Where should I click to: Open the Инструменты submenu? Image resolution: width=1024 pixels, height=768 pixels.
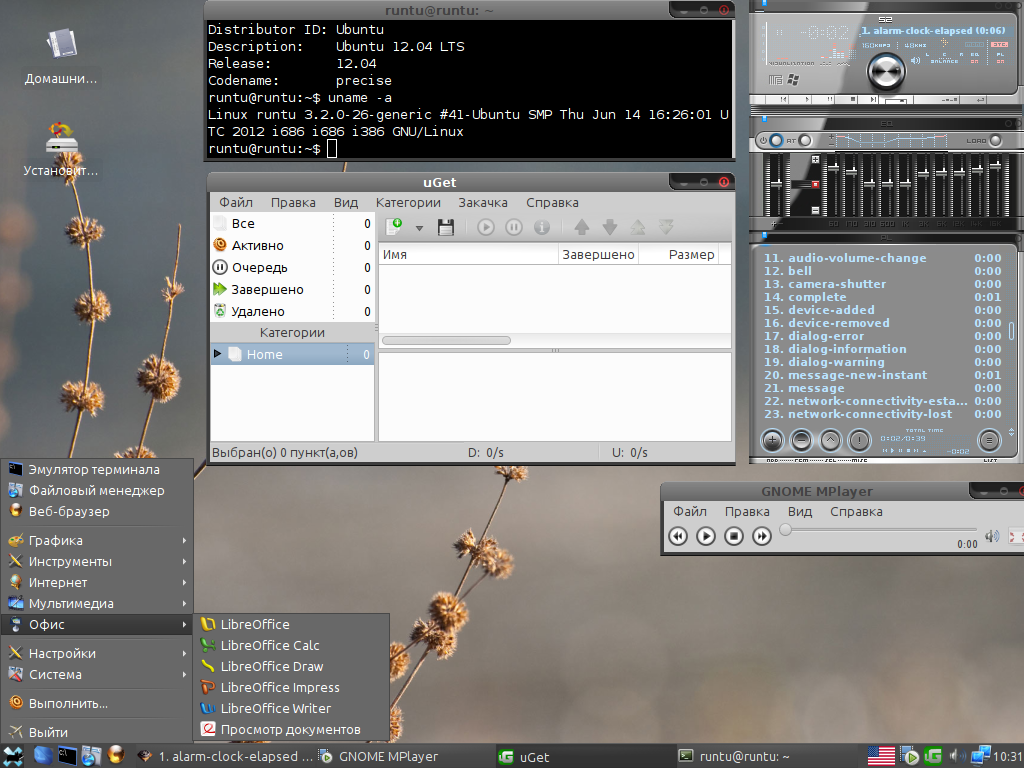pos(97,561)
